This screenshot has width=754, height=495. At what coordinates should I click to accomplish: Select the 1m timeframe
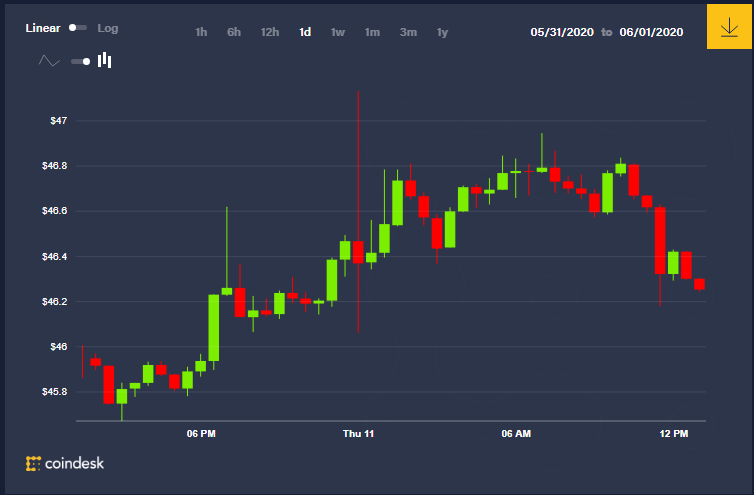pos(372,32)
